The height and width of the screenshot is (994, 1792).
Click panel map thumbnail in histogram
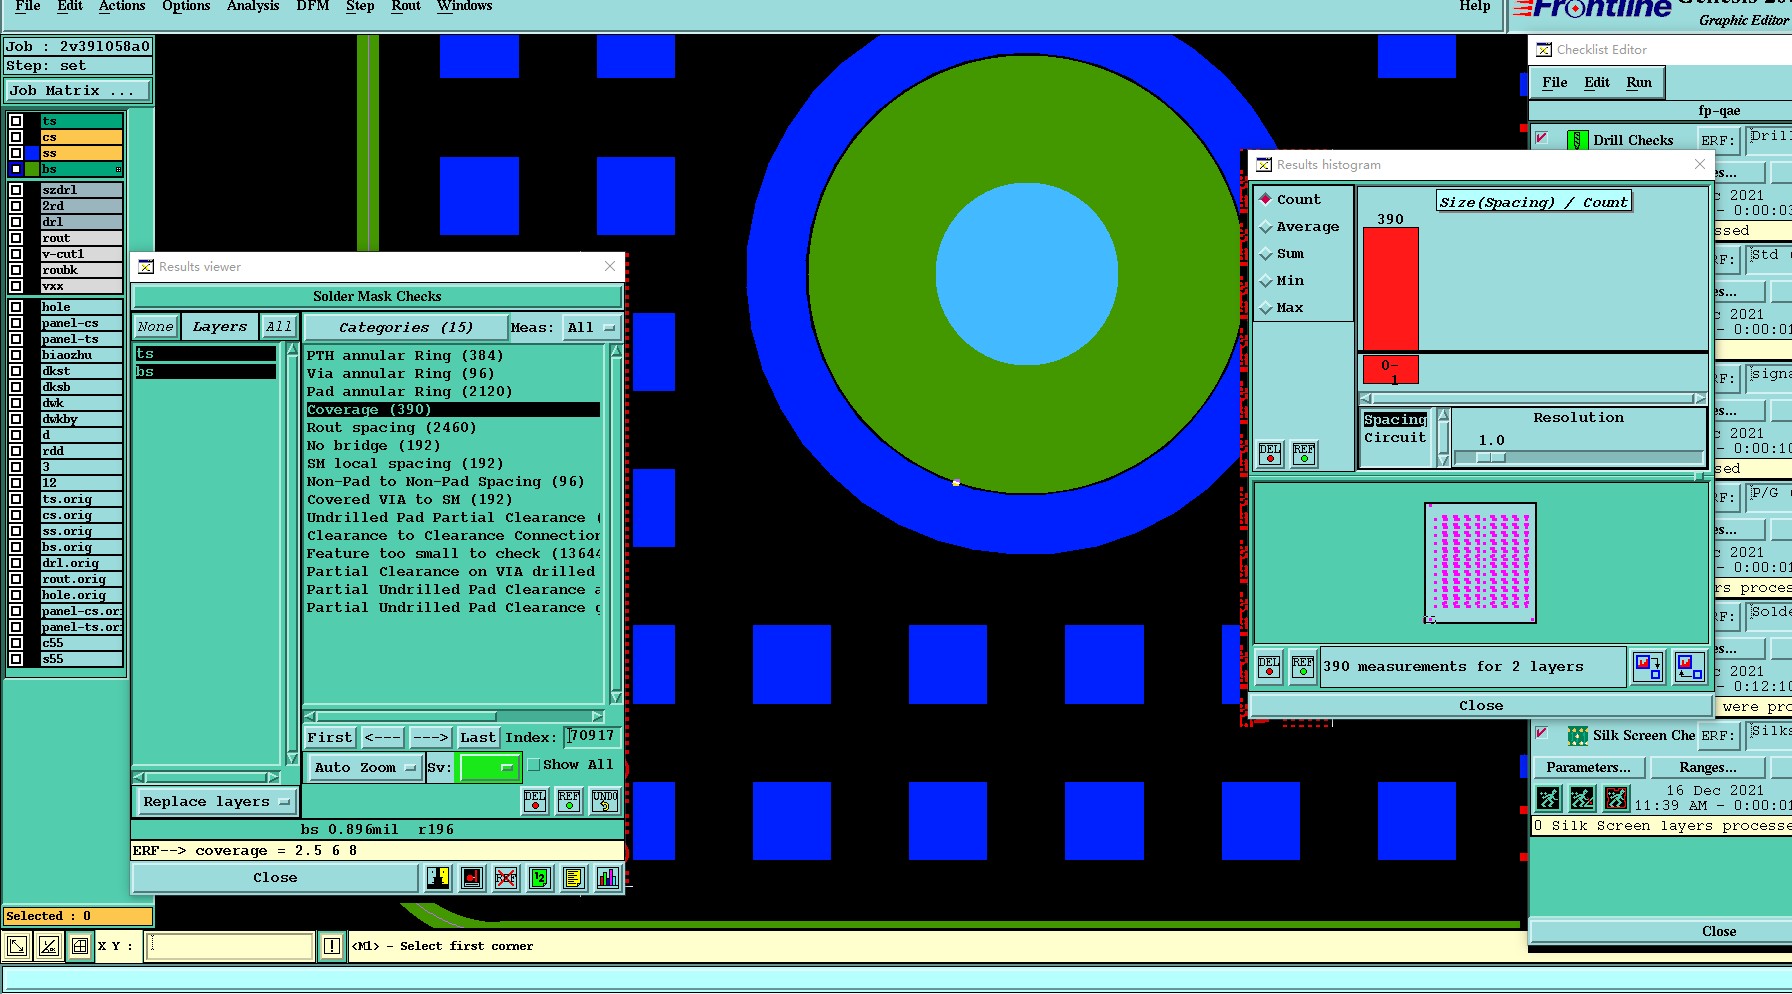click(x=1480, y=563)
